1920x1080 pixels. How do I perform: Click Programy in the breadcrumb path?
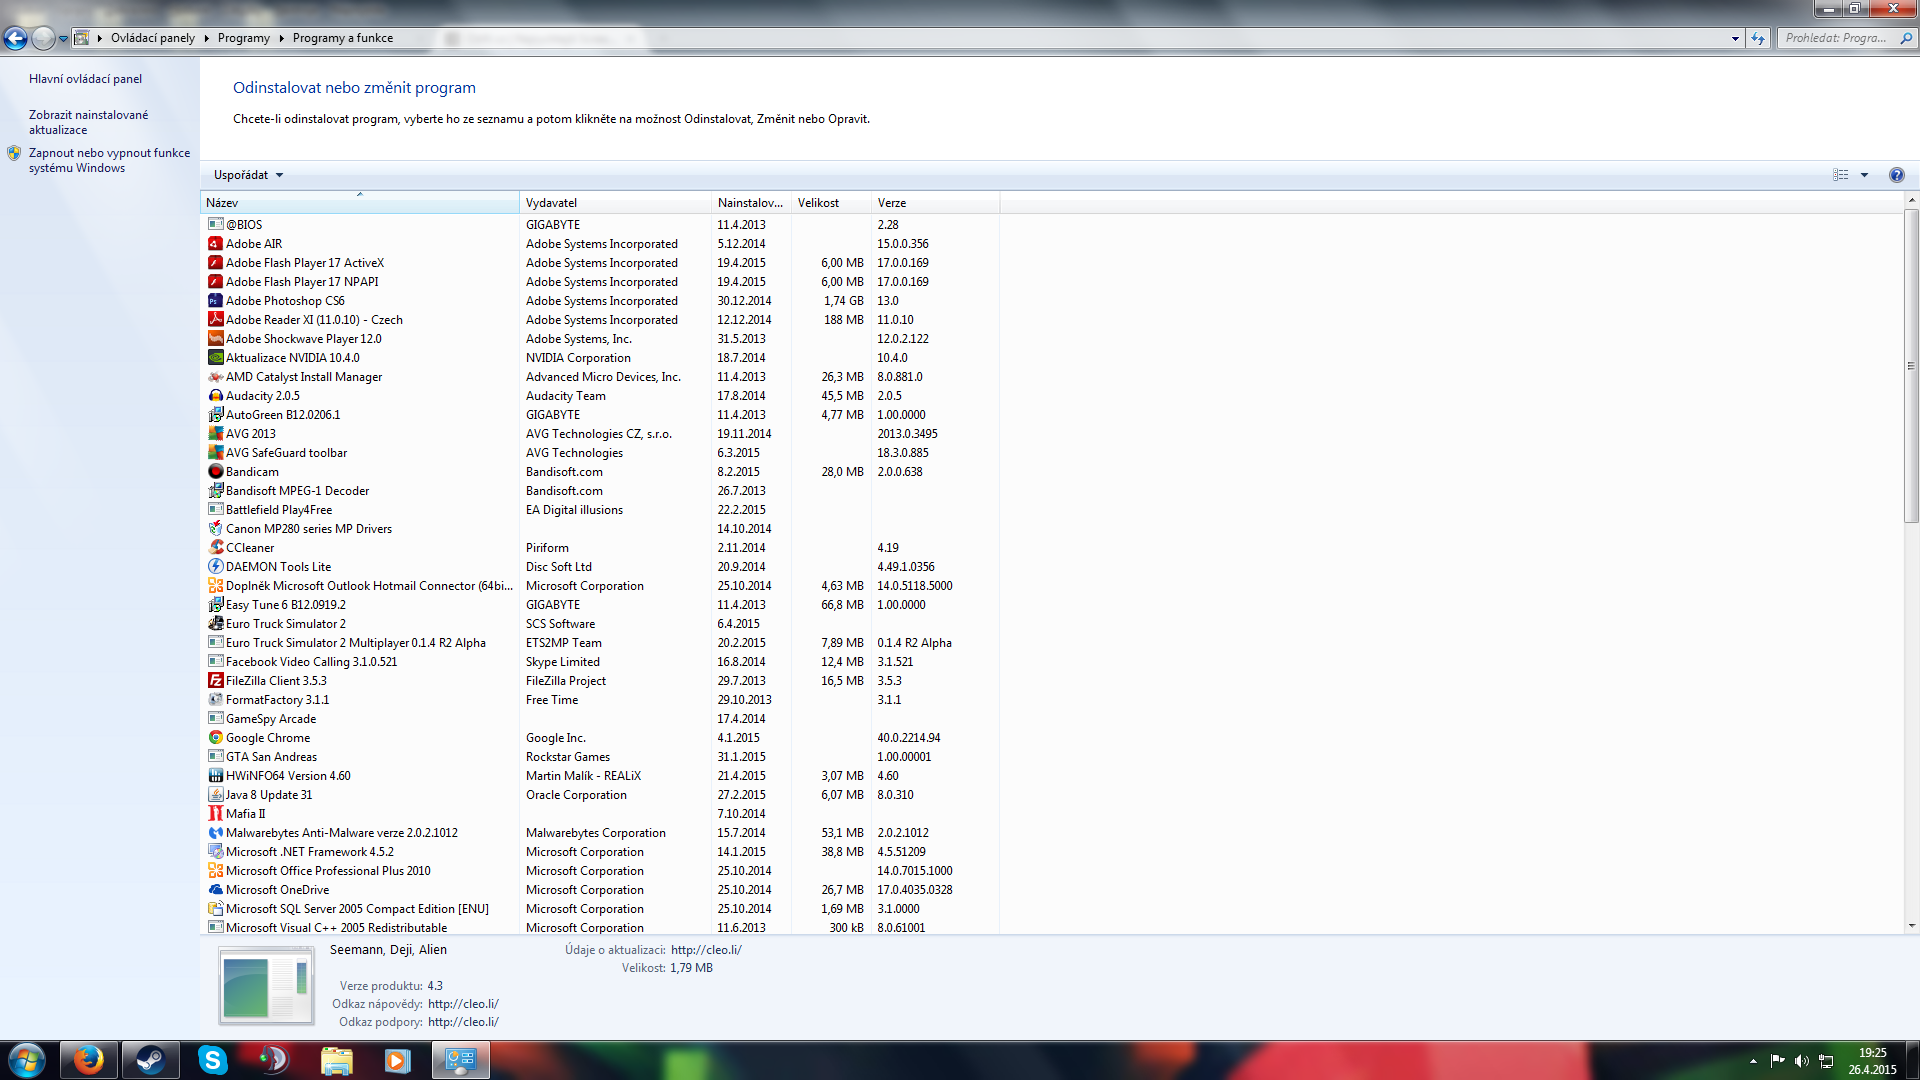243,38
